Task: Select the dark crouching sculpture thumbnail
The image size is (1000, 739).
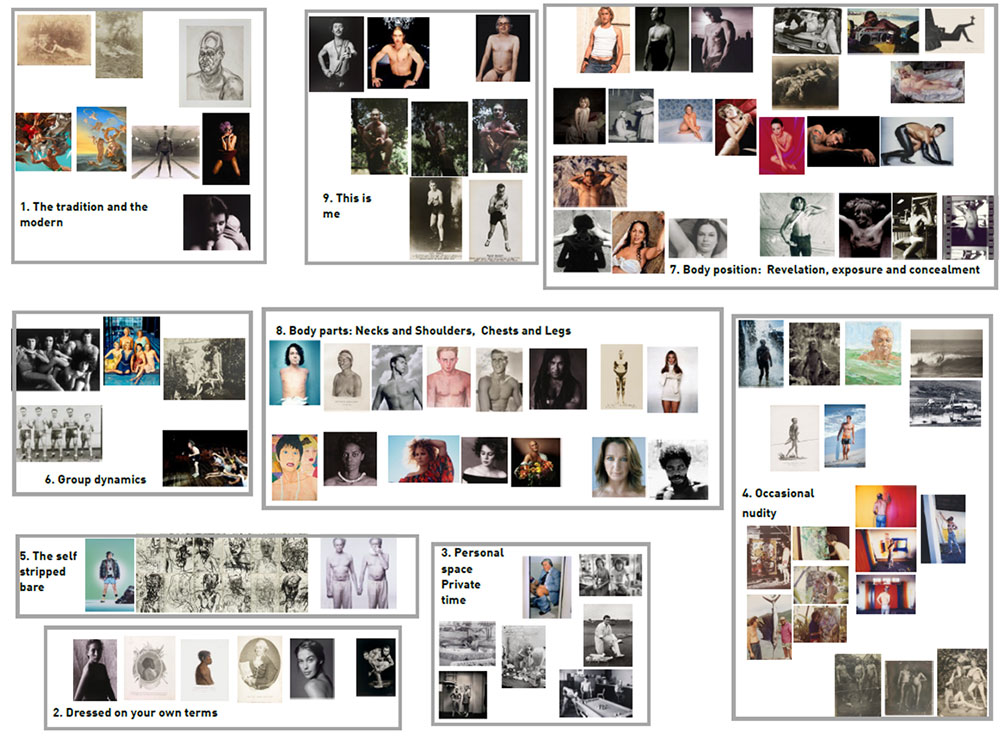Action: [376, 667]
